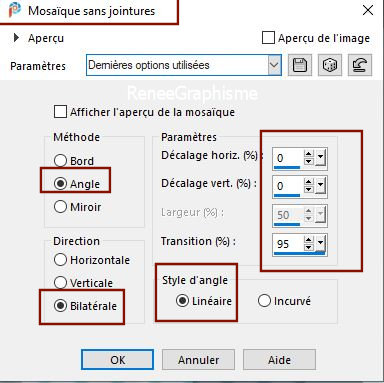Click the PaintShop Pro logo in title bar
Viewport: 384px width, 383px height.
click(14, 10)
